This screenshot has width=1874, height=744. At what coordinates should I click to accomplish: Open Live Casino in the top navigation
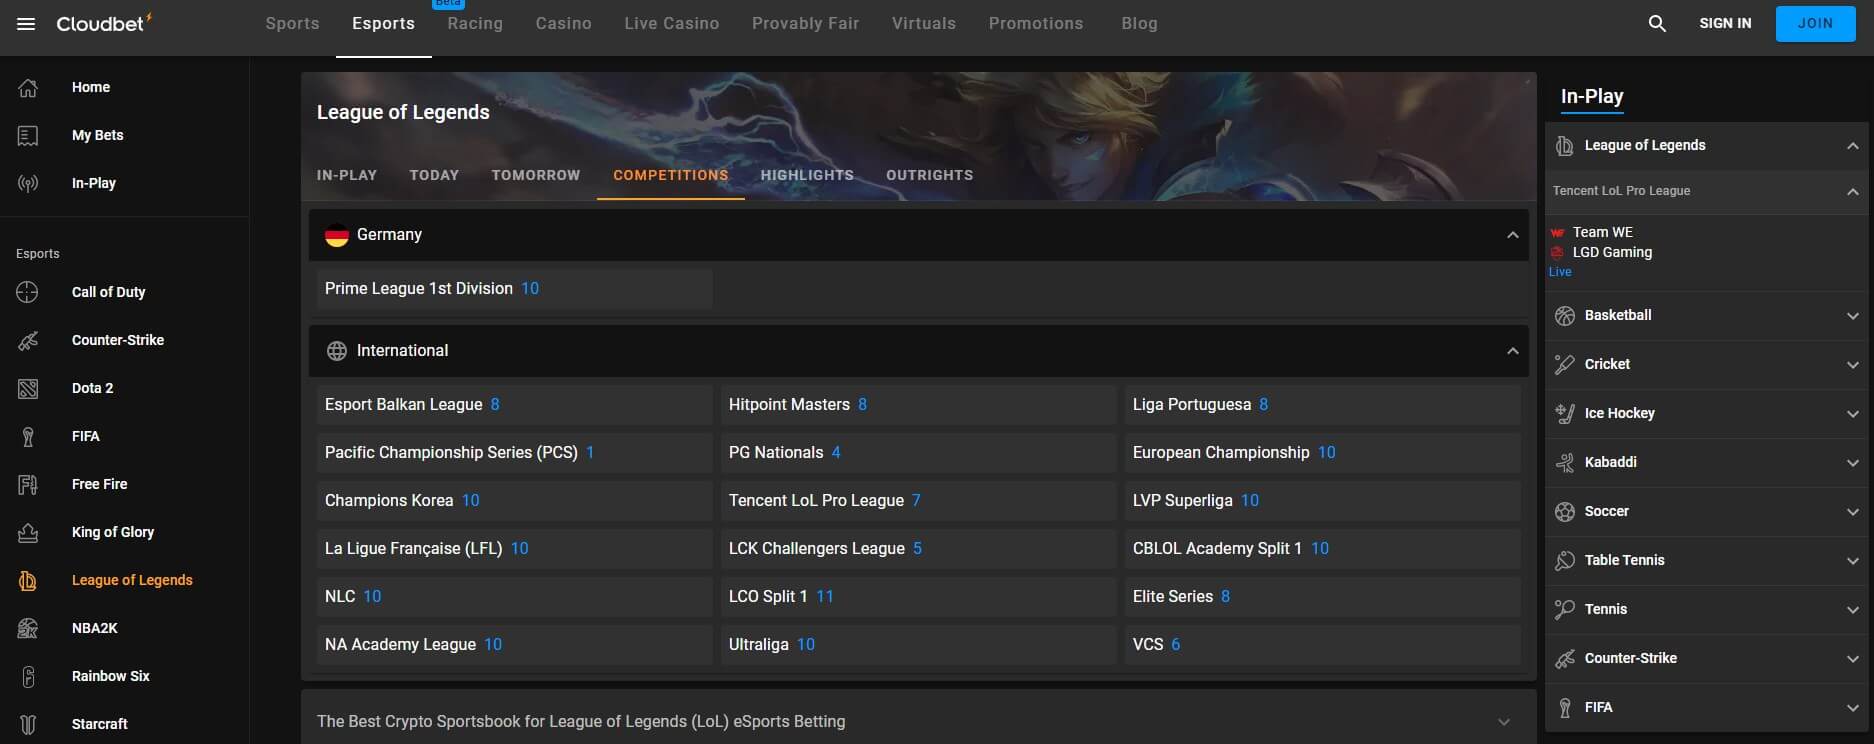click(x=672, y=23)
